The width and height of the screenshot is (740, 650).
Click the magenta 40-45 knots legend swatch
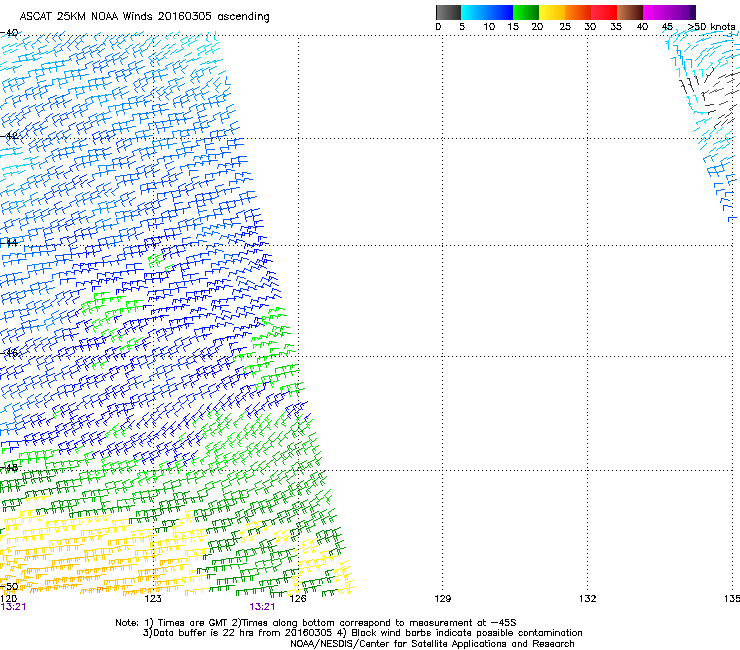pyautogui.click(x=656, y=12)
